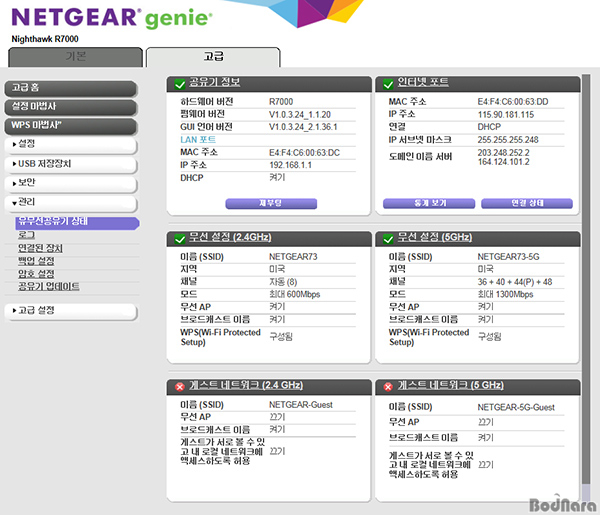Viewport: 600px width, 515px height.
Task: Click the DNS server 164.124.101.2
Action: [503, 162]
